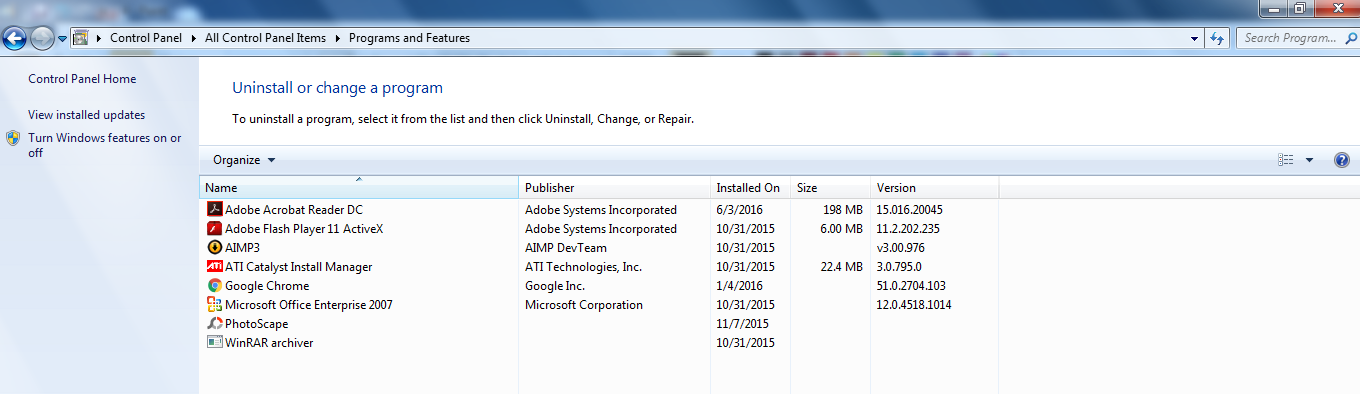The image size is (1360, 394).
Task: Open the help question mark button
Action: tap(1342, 160)
